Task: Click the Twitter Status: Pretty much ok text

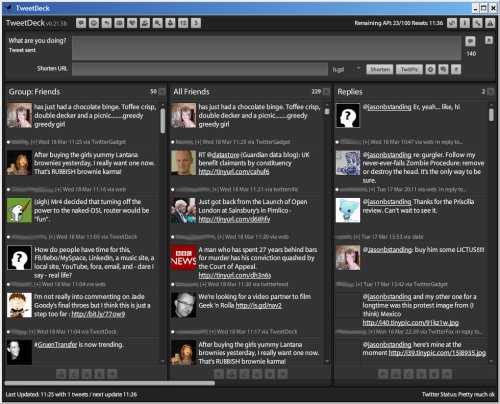Action: pyautogui.click(x=458, y=394)
